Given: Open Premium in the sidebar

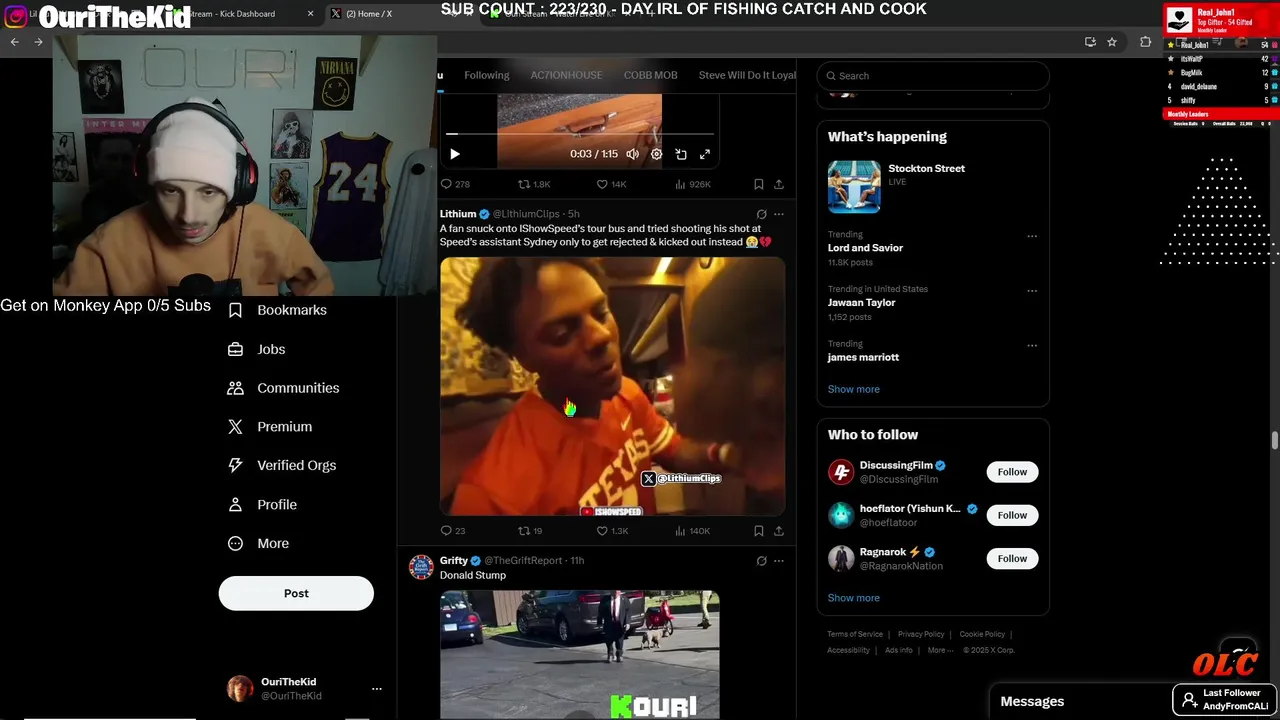Looking at the screenshot, I should 270,427.
